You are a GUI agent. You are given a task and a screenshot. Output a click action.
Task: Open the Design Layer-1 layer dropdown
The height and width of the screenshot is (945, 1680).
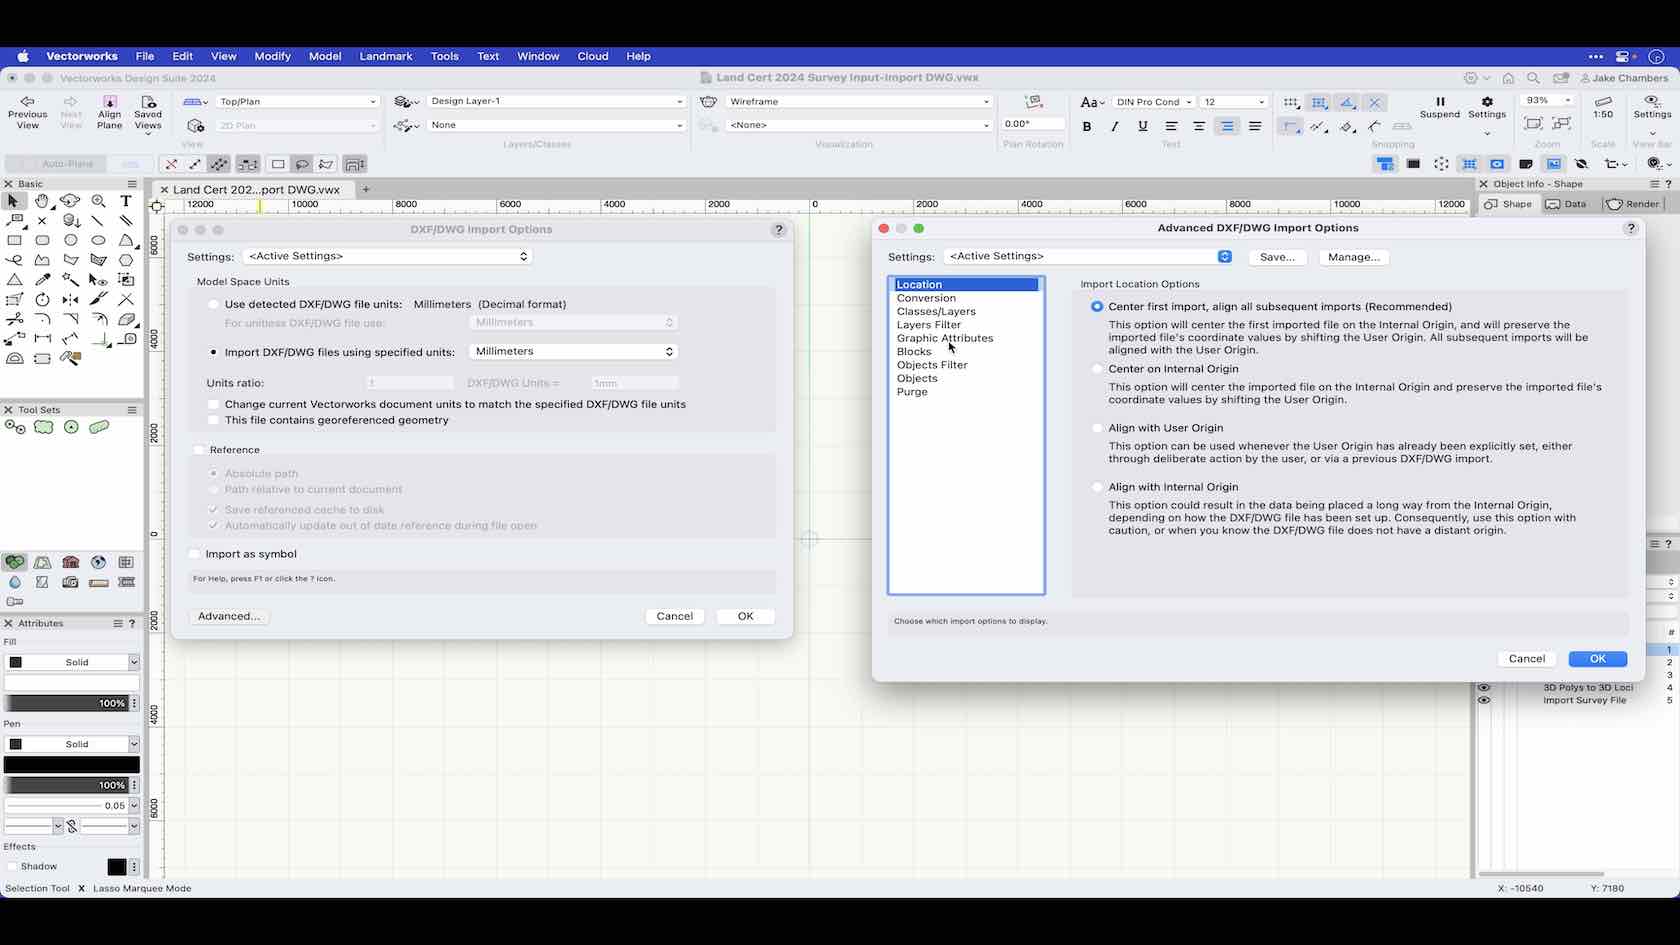[x=556, y=102]
